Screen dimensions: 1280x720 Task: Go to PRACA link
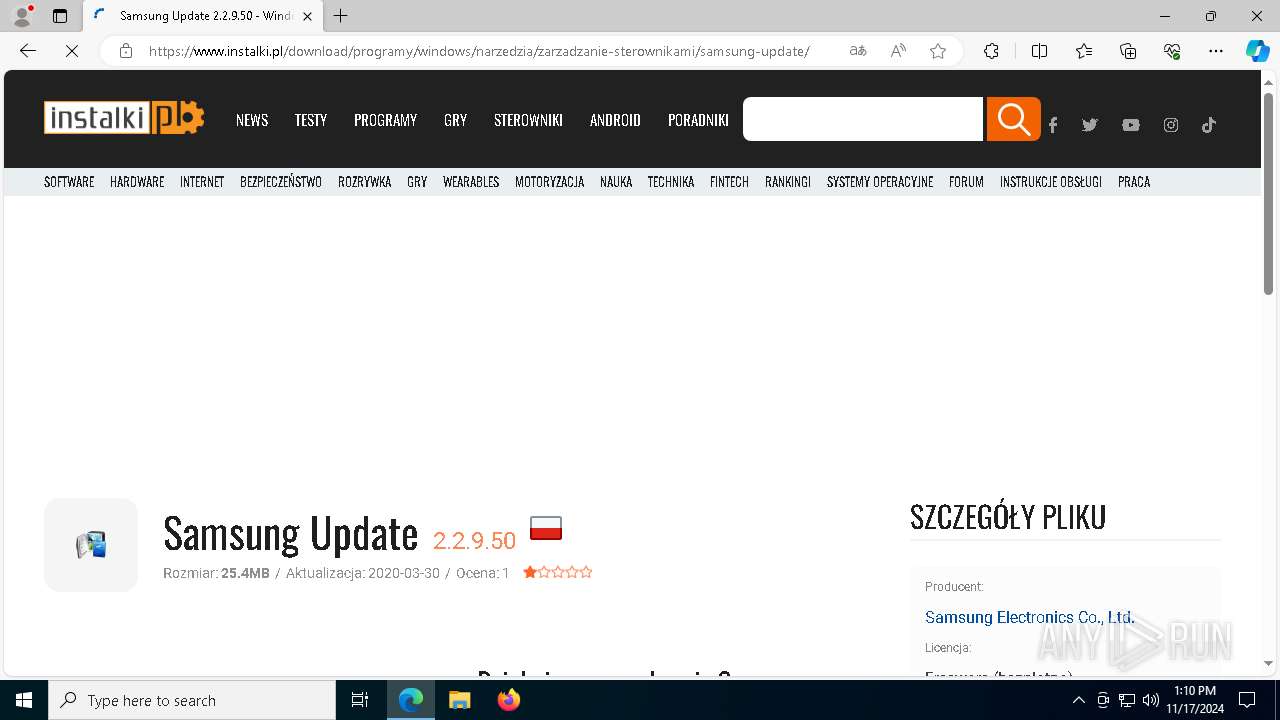pos(1134,182)
